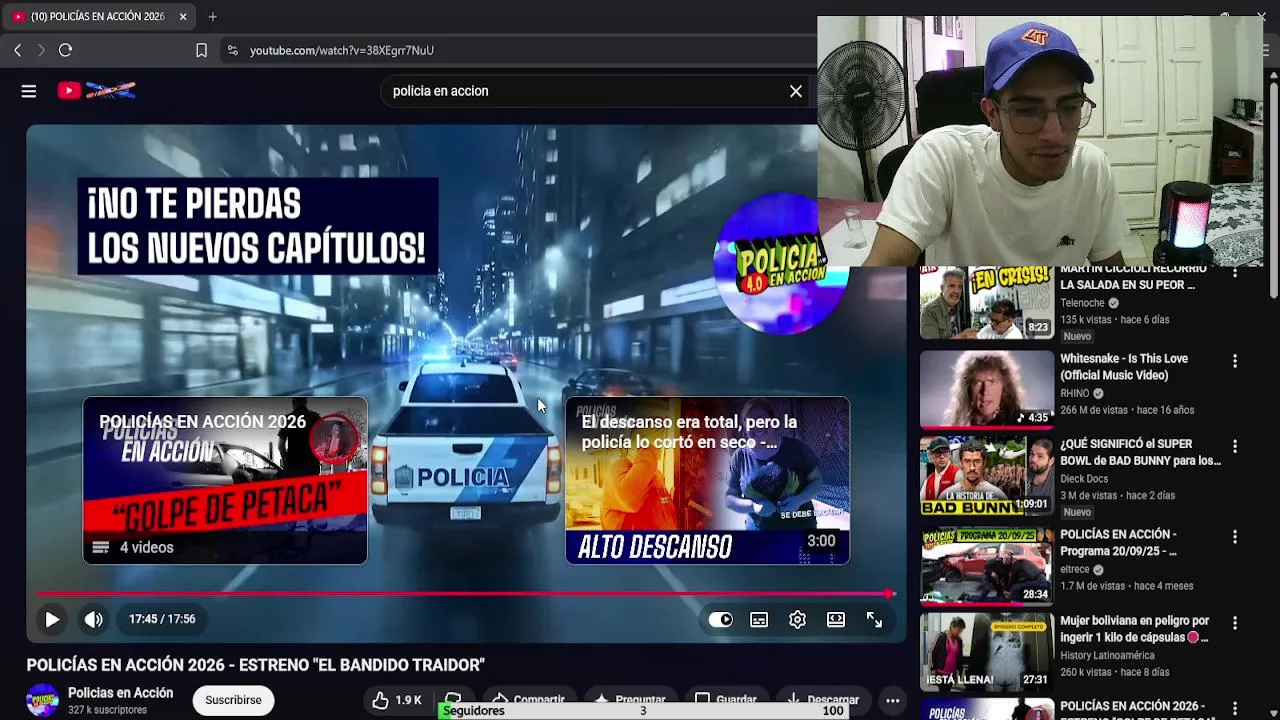This screenshot has height=720, width=1280.
Task: Subscribe with the Suscribirse button
Action: [x=233, y=700]
